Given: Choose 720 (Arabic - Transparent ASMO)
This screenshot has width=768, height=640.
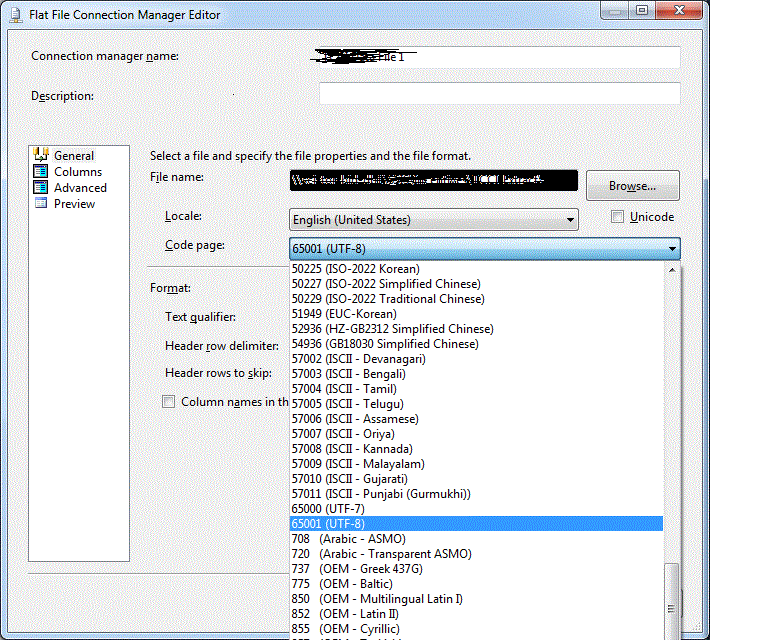Looking at the screenshot, I should tap(477, 554).
